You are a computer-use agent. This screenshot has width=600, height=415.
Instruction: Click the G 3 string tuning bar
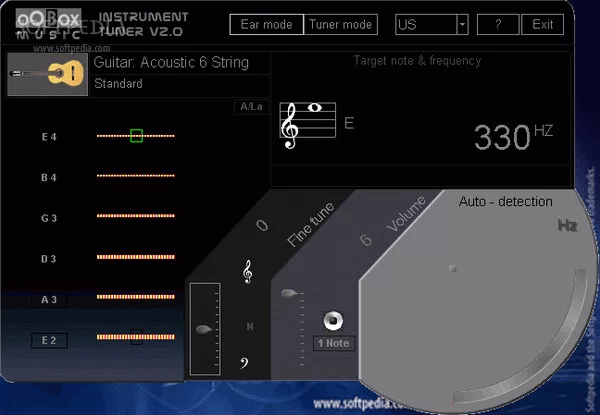(135, 216)
